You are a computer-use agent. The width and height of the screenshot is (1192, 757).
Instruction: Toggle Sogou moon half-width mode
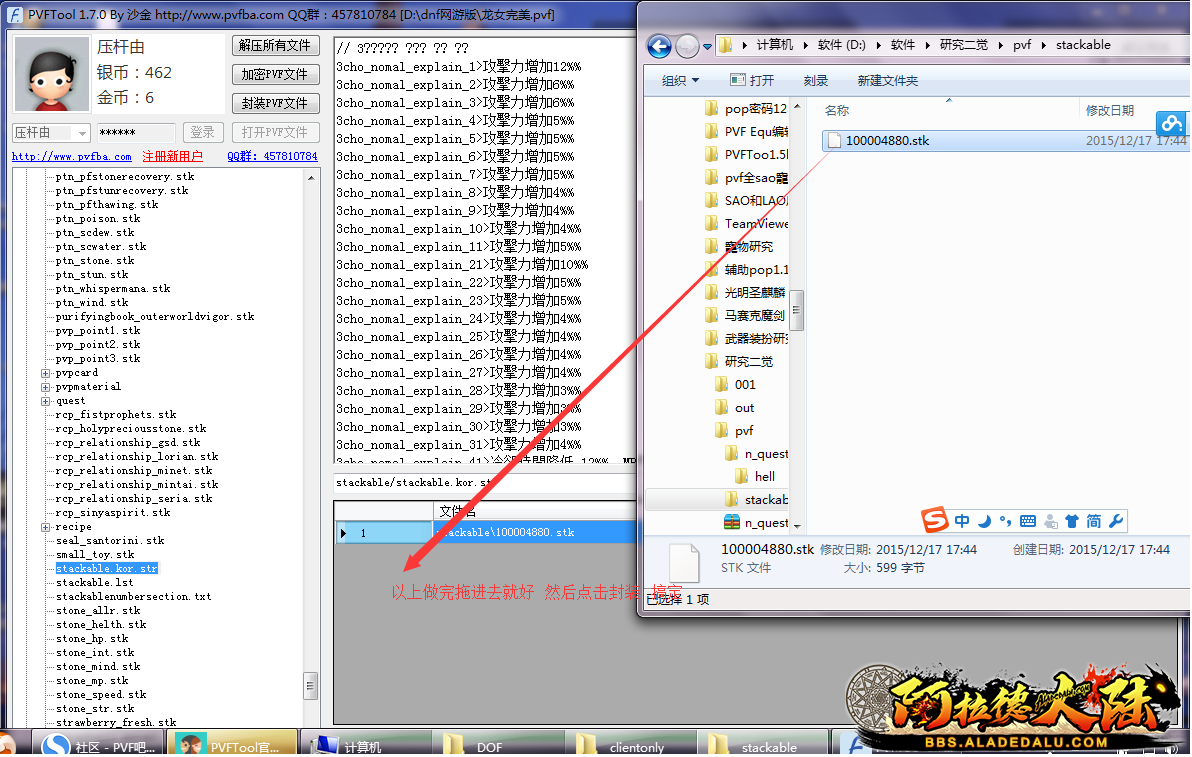point(984,521)
